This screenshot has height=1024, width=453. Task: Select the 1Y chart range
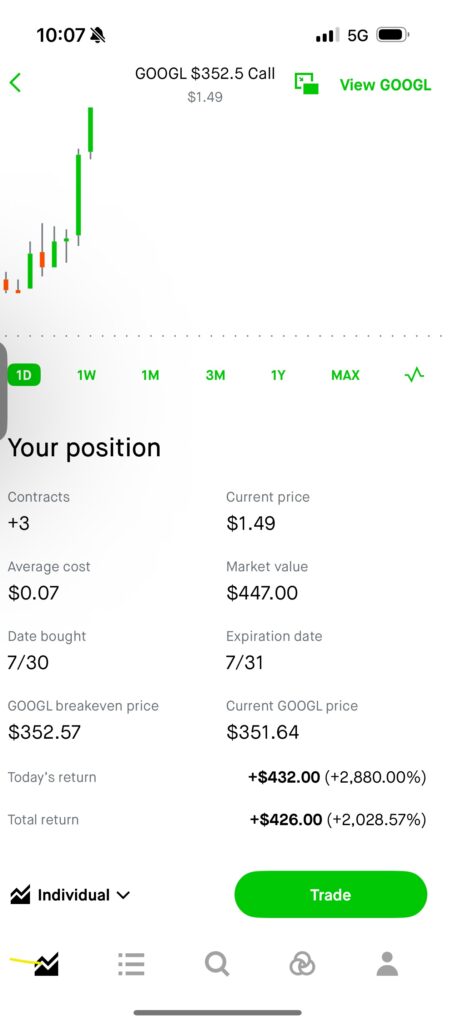(x=278, y=375)
